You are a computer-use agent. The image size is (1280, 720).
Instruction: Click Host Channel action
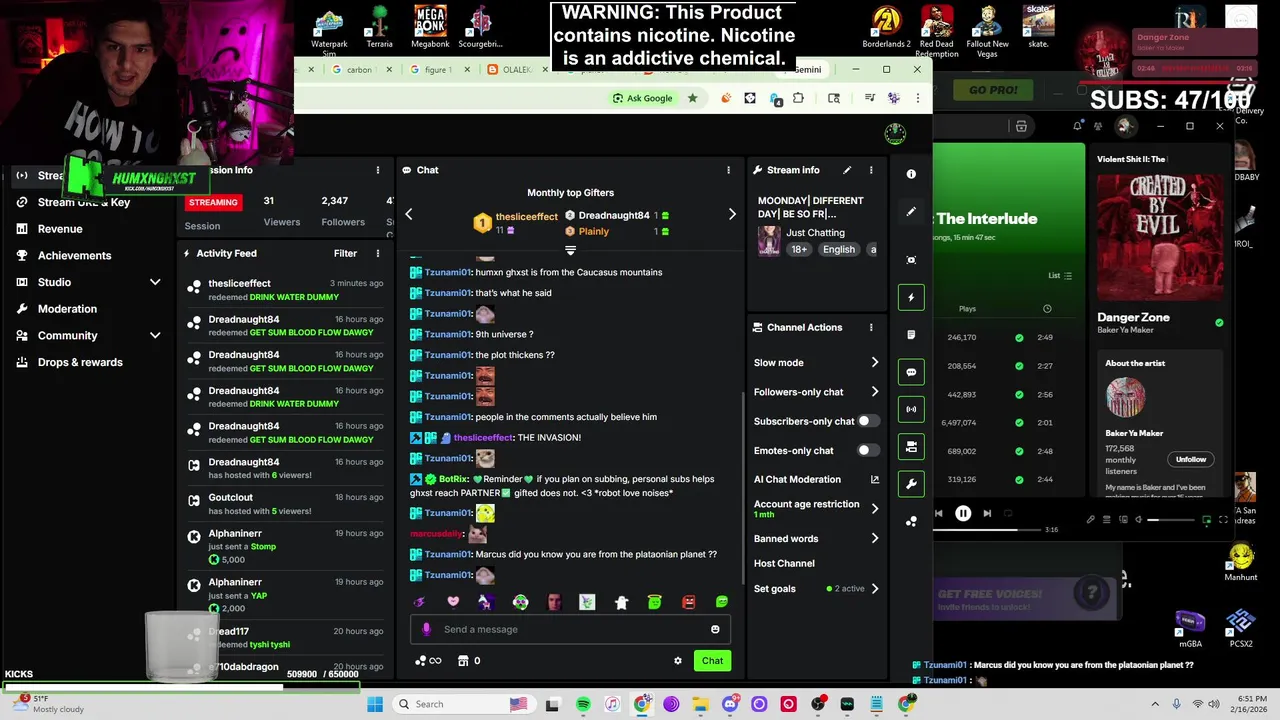[784, 563]
